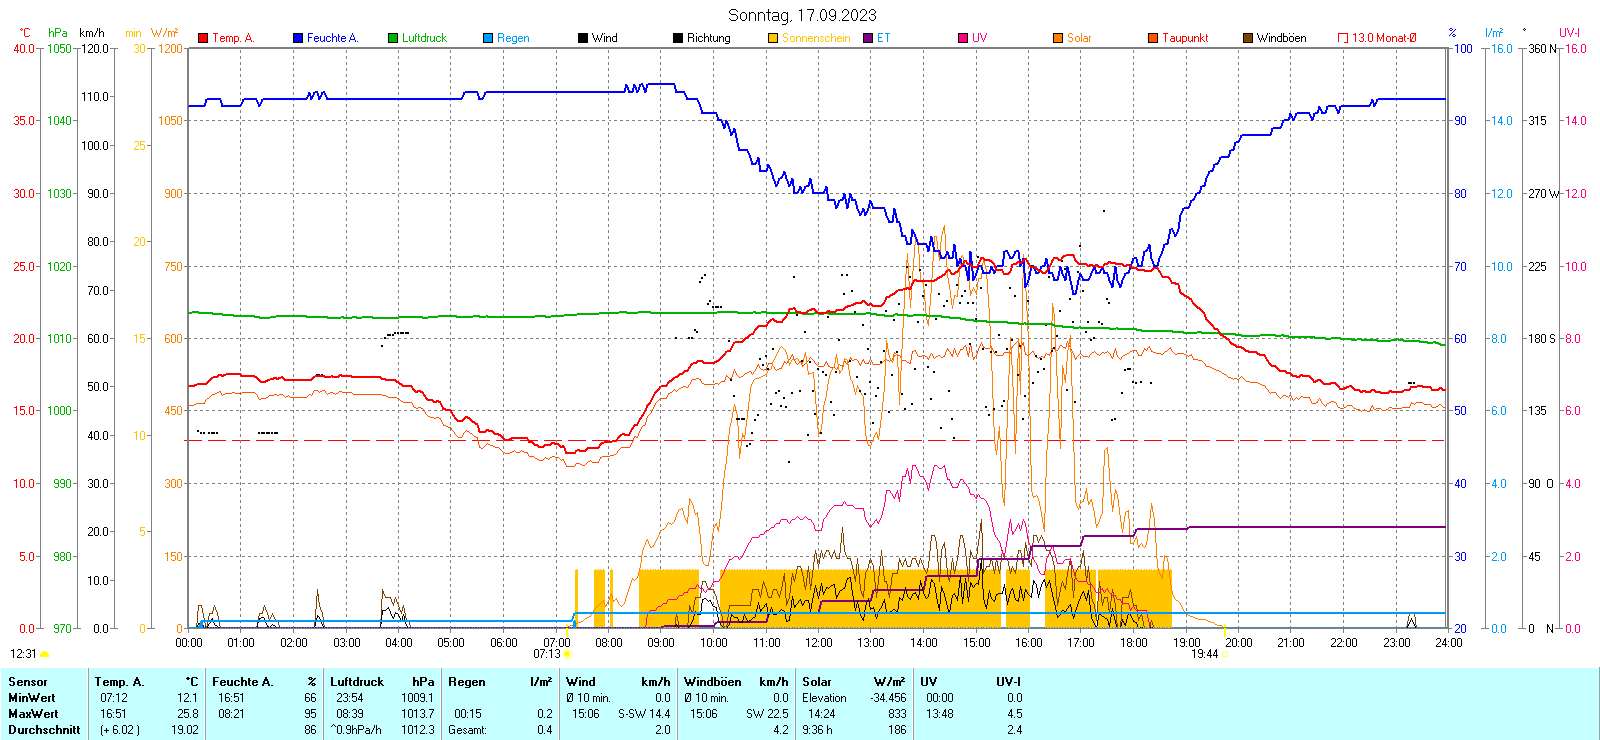
Task: Select the Windböen column header in table
Action: click(713, 682)
